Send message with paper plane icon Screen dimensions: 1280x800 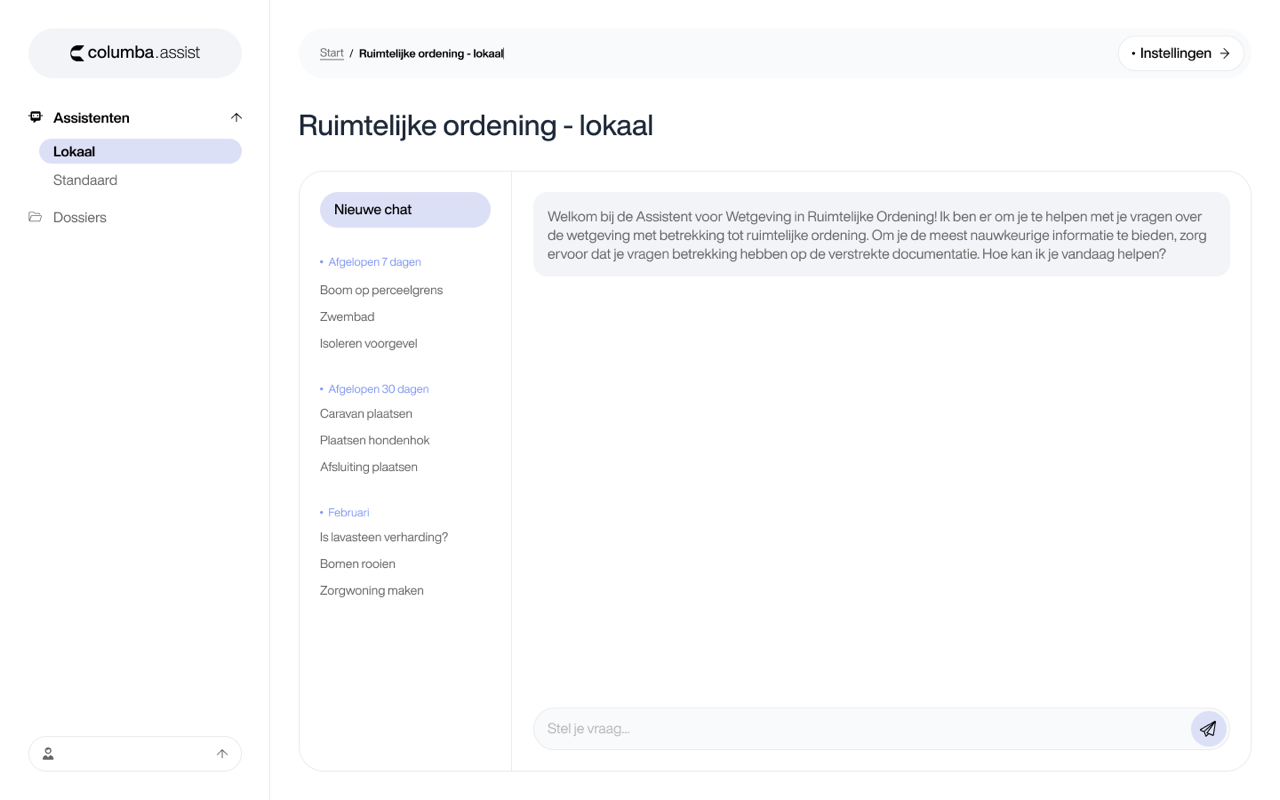tap(1208, 729)
